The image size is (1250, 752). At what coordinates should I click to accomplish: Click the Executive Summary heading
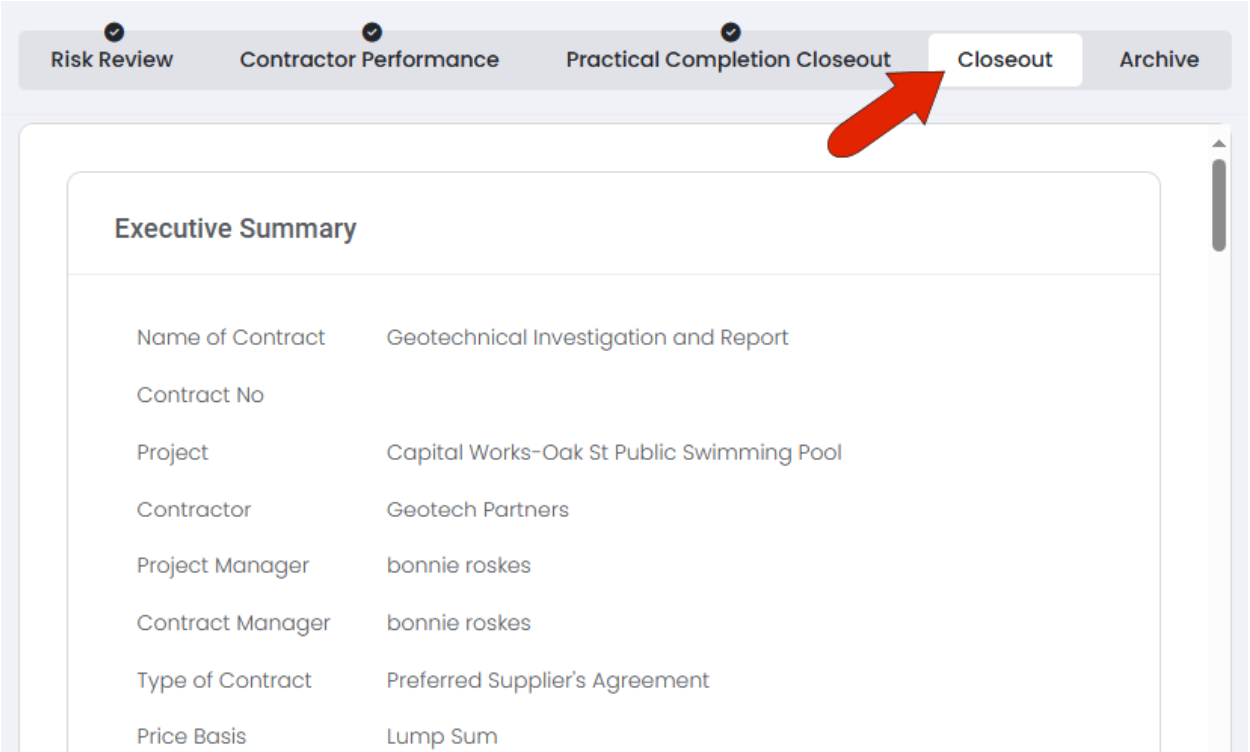pos(235,229)
